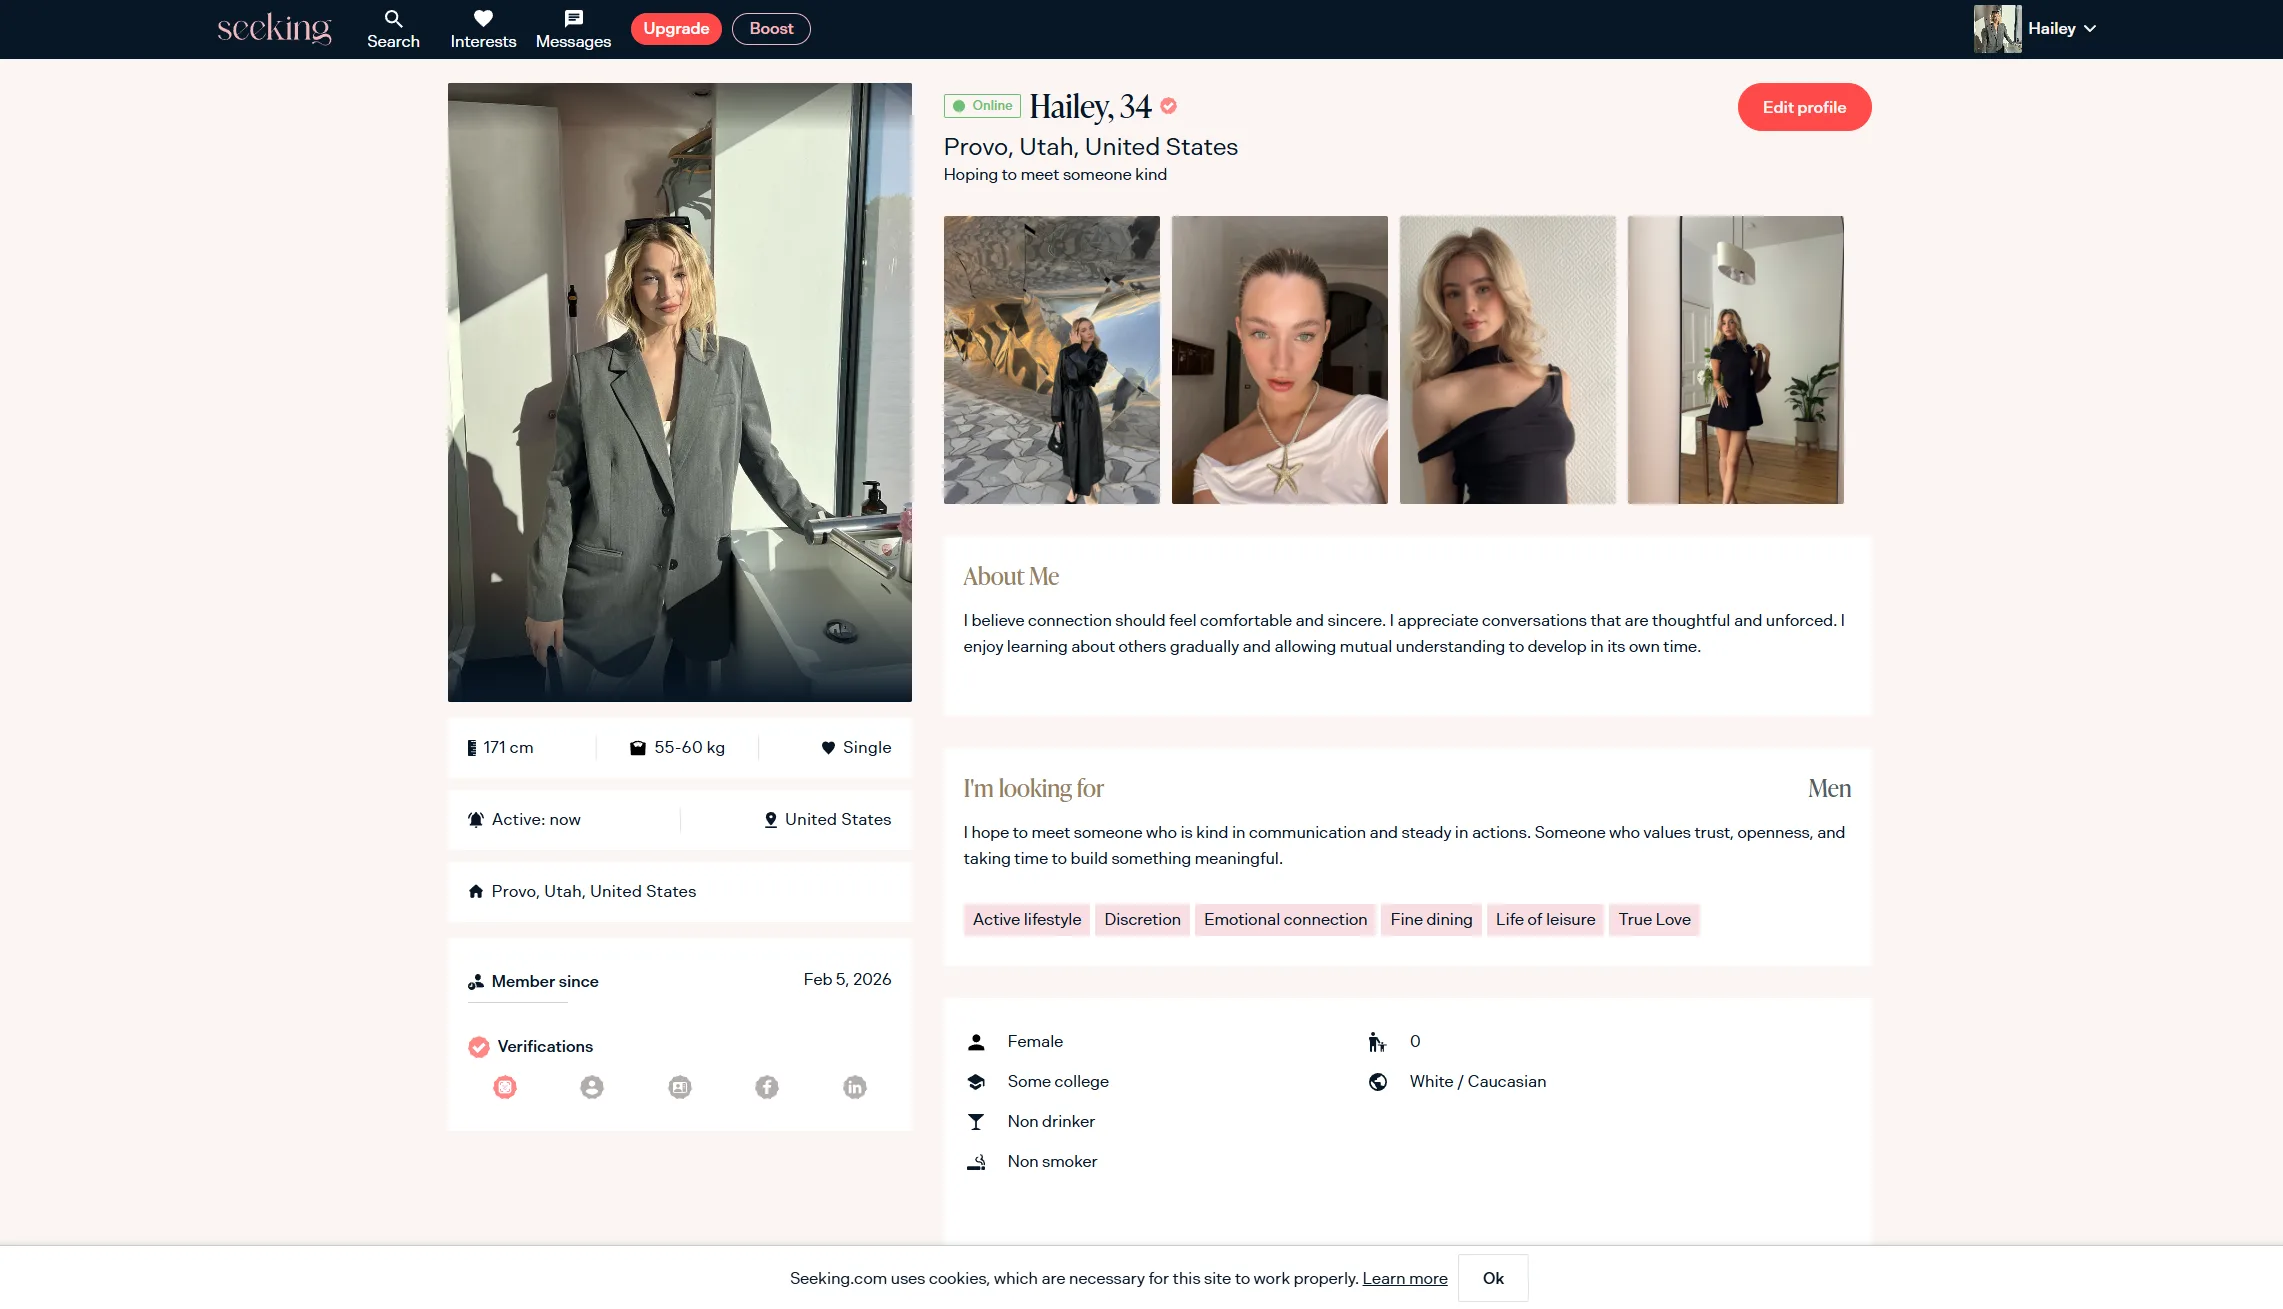Screen dimensions: 2283x1309
Task: Click the verified checkmark beside Hailey, 34
Action: point(1168,106)
